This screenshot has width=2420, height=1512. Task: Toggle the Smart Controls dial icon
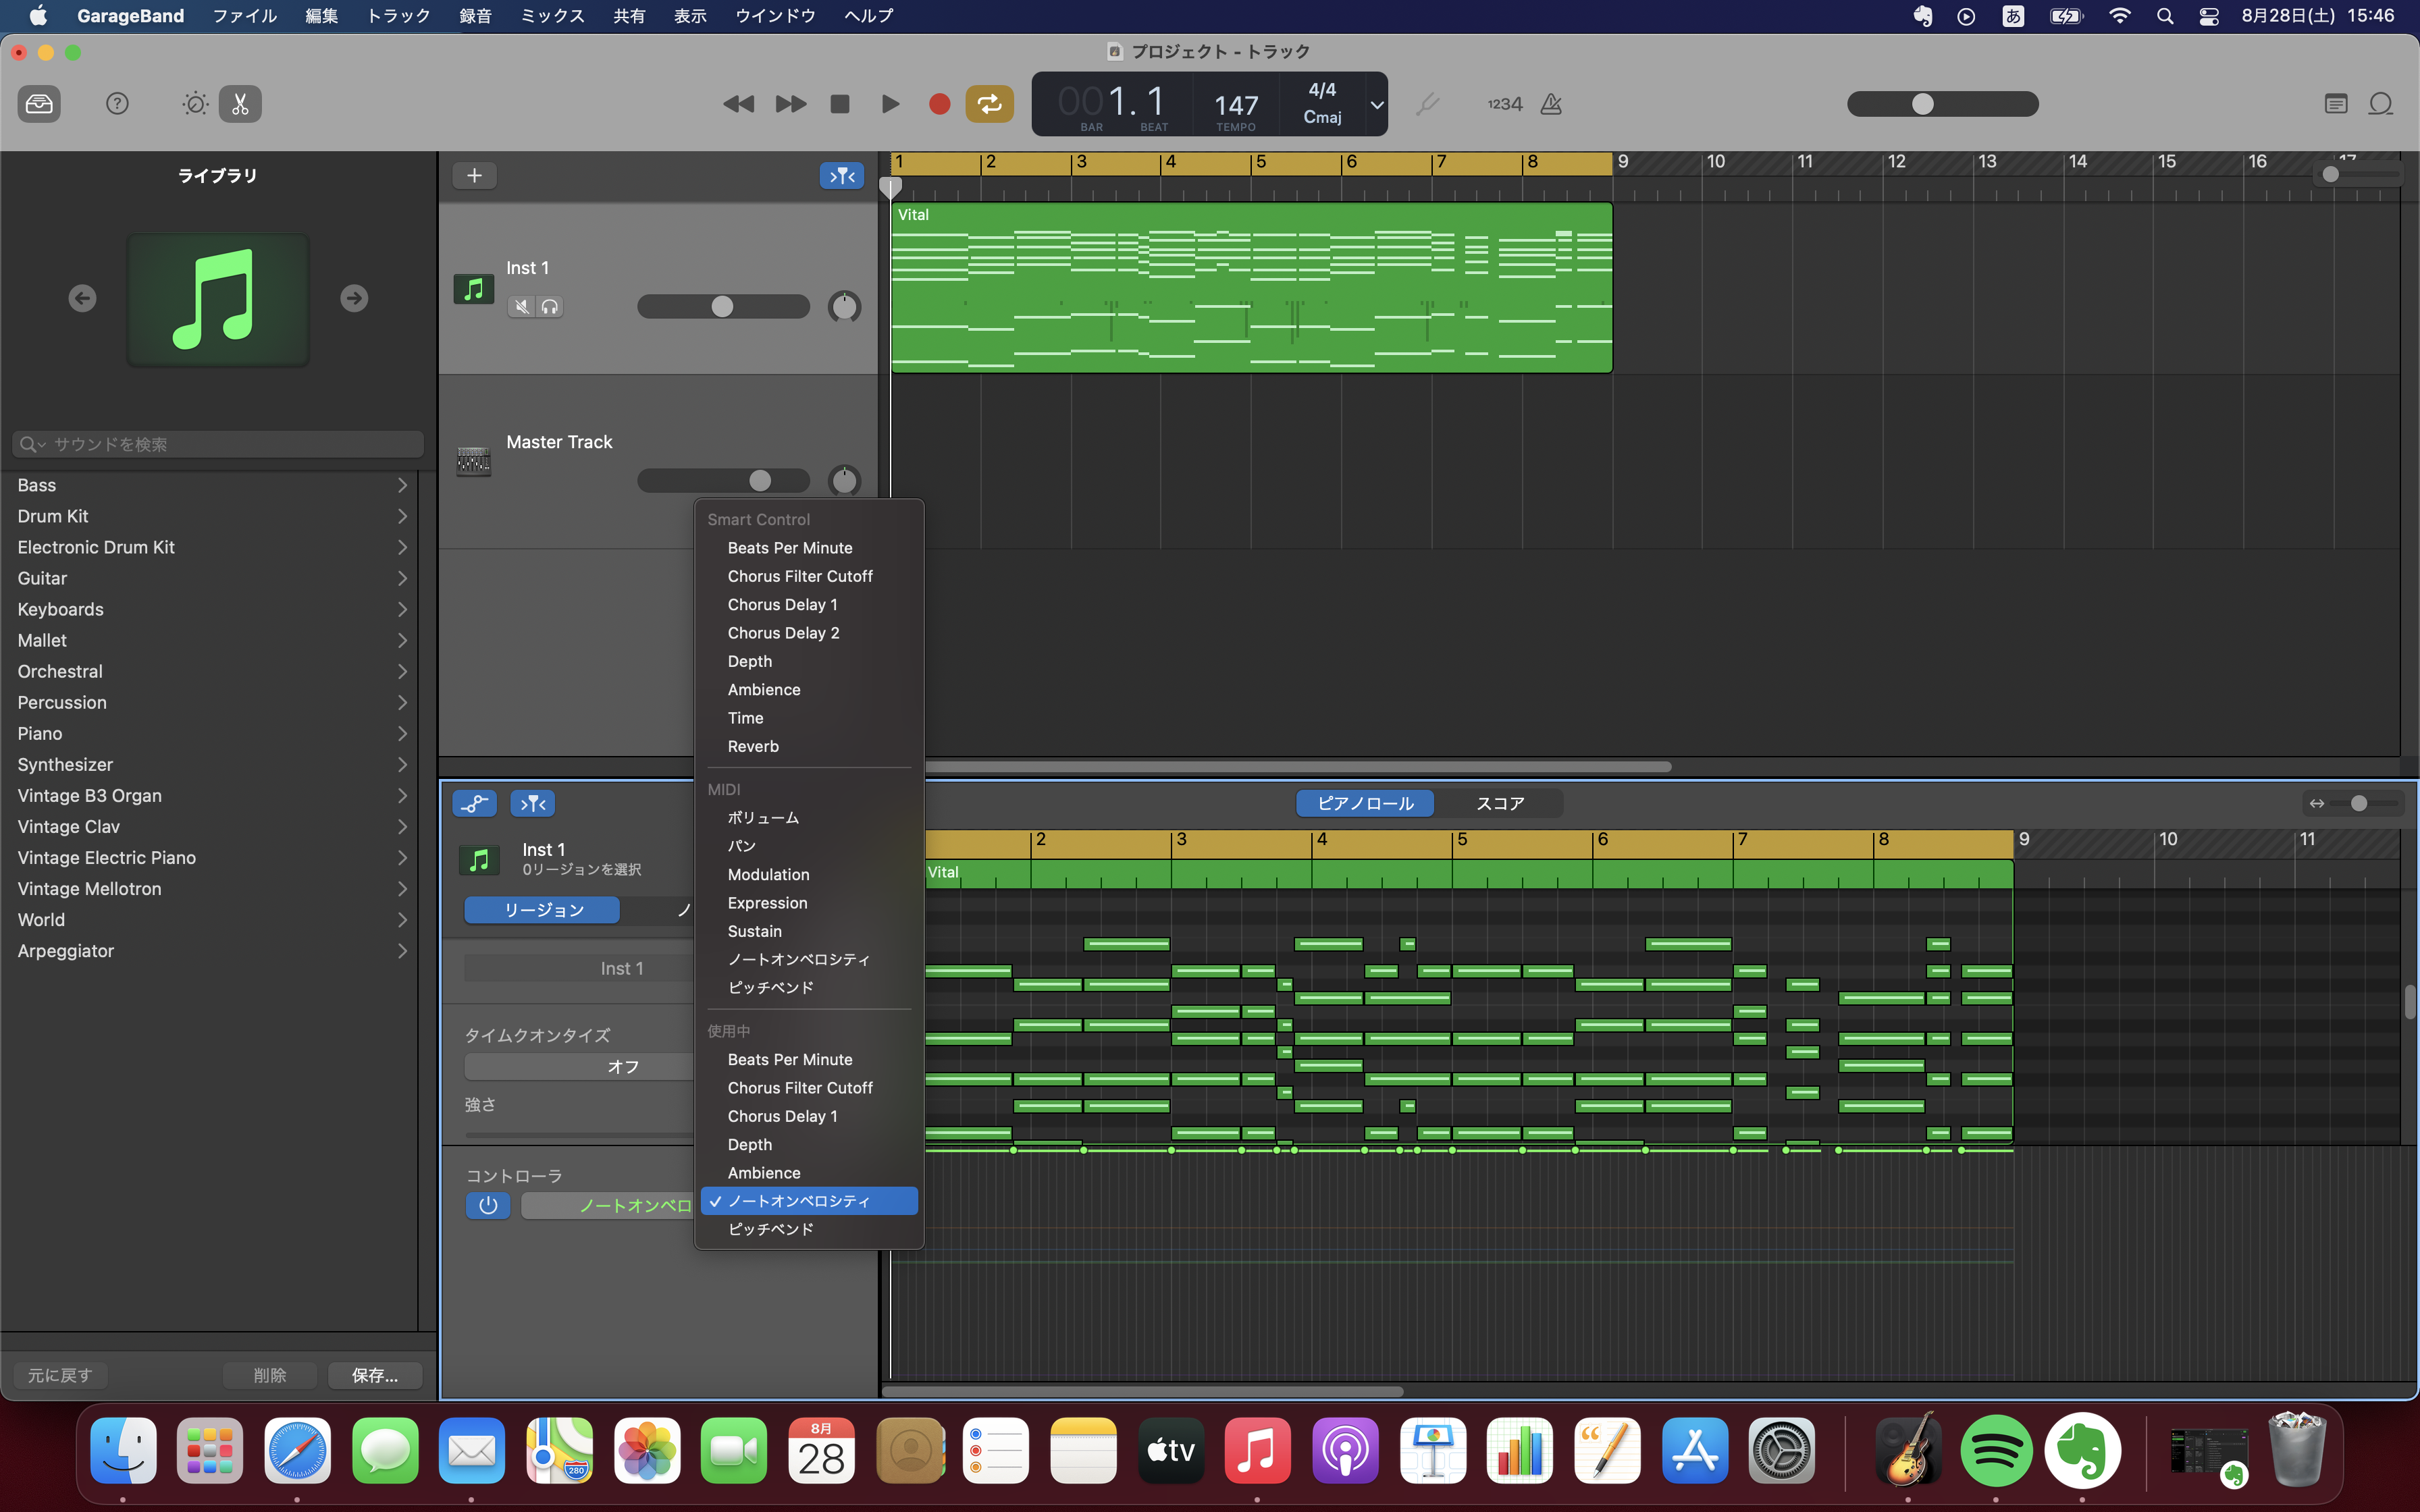point(195,104)
